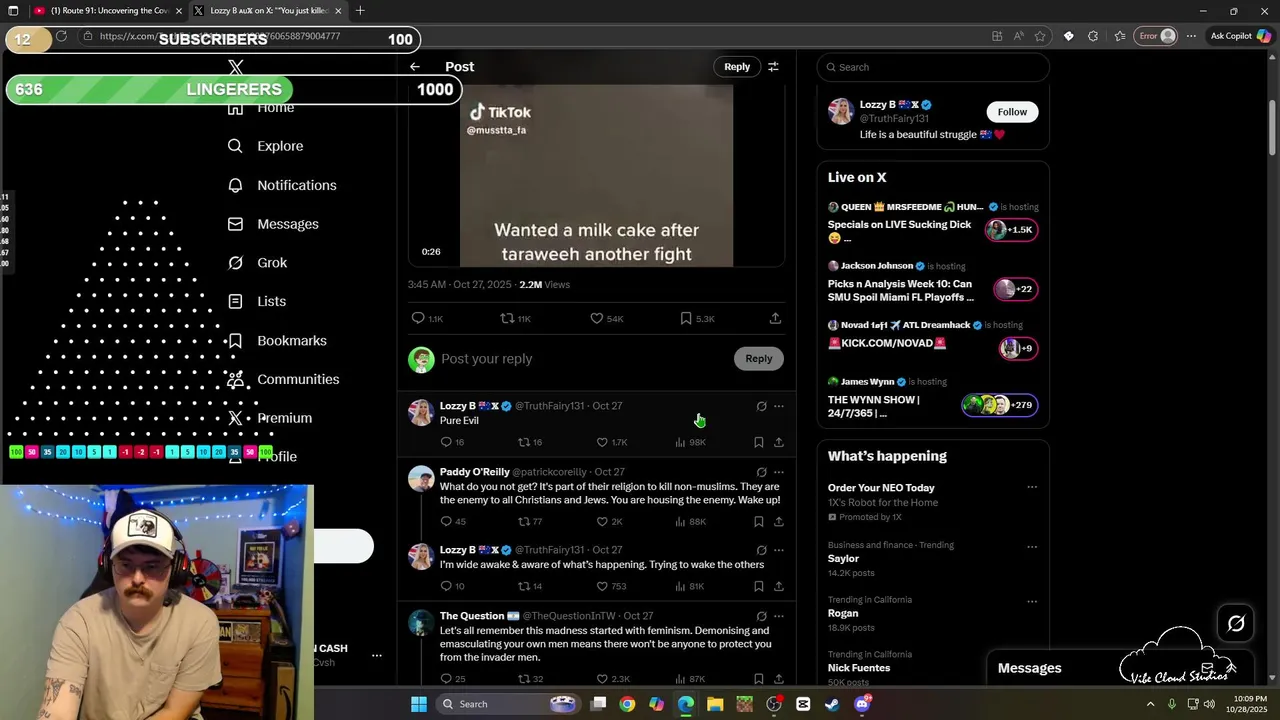This screenshot has width=1280, height=720.
Task: Open Communities in the sidebar
Action: point(283,379)
